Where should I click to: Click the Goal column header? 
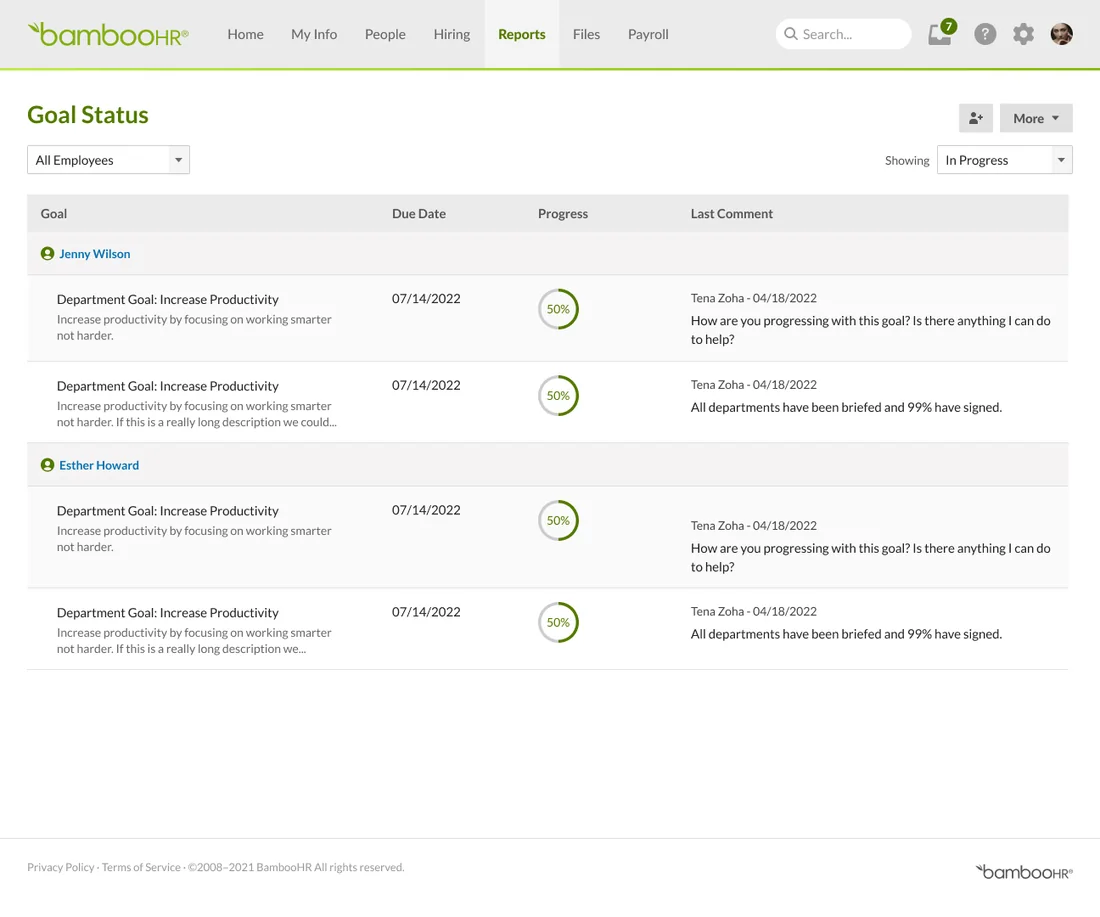(53, 213)
